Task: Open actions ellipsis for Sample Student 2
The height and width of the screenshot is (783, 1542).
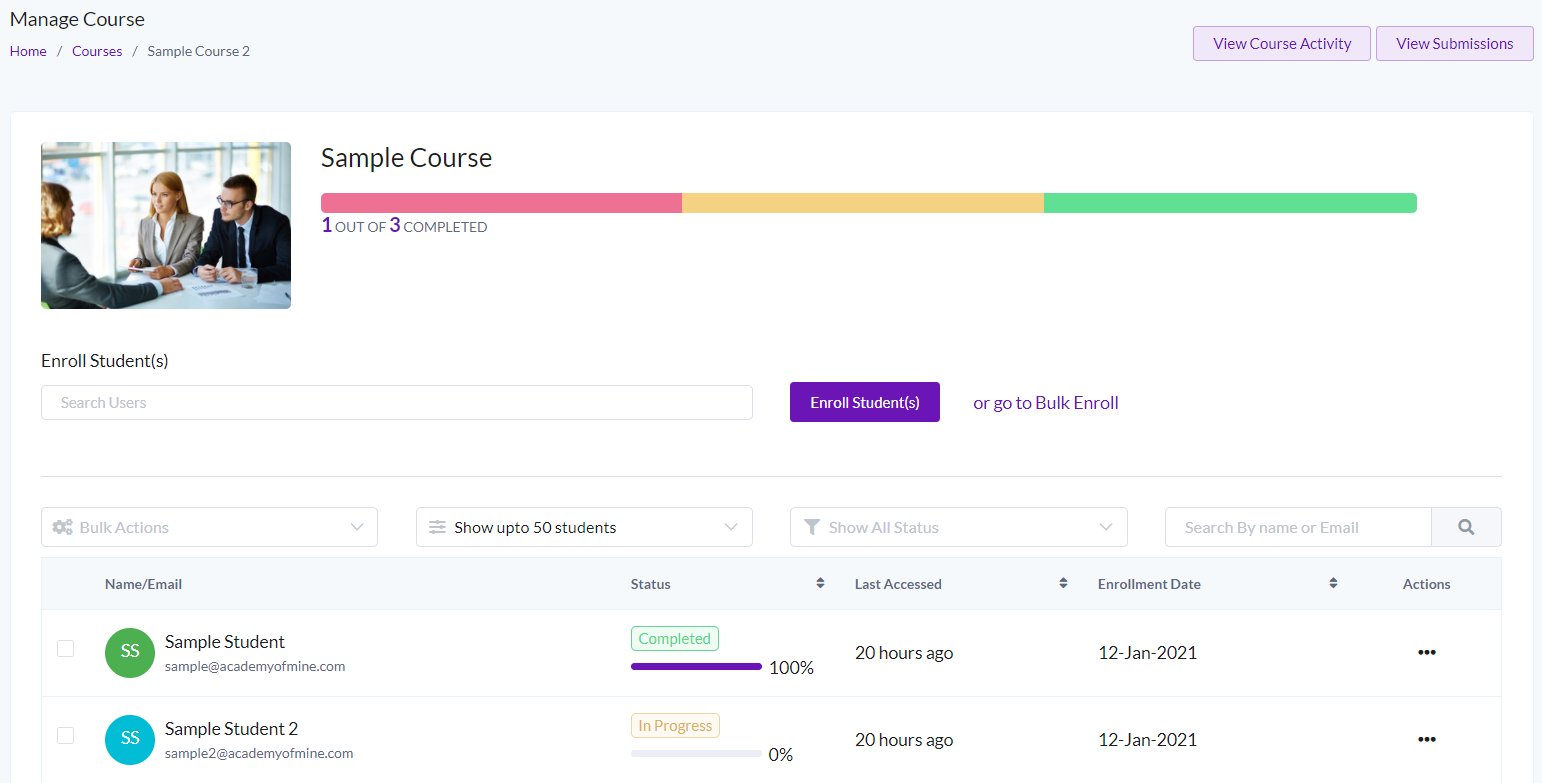Action: (x=1427, y=739)
